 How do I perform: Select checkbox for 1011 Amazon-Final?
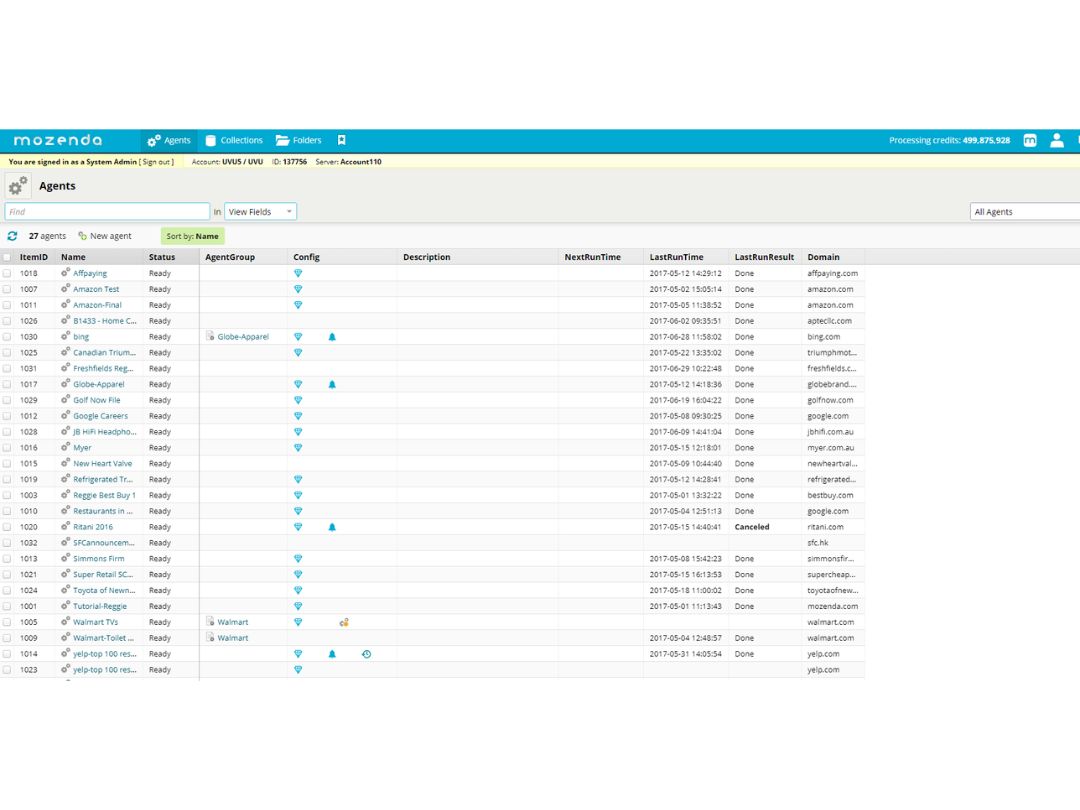[x=7, y=305]
